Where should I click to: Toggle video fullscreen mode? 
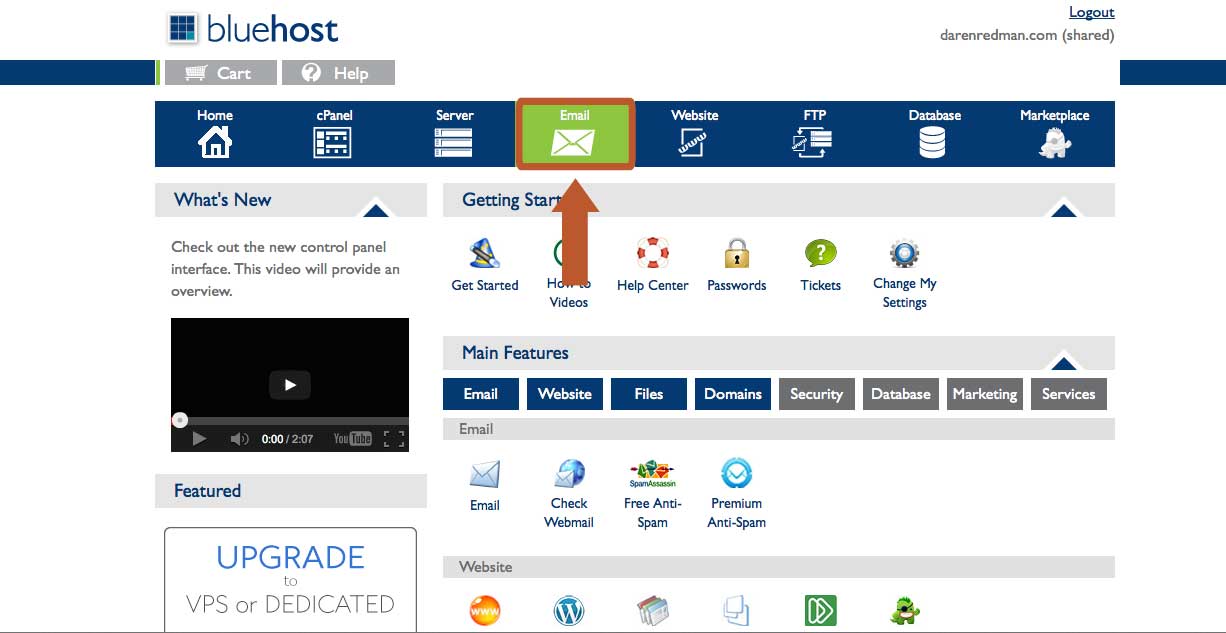394,438
